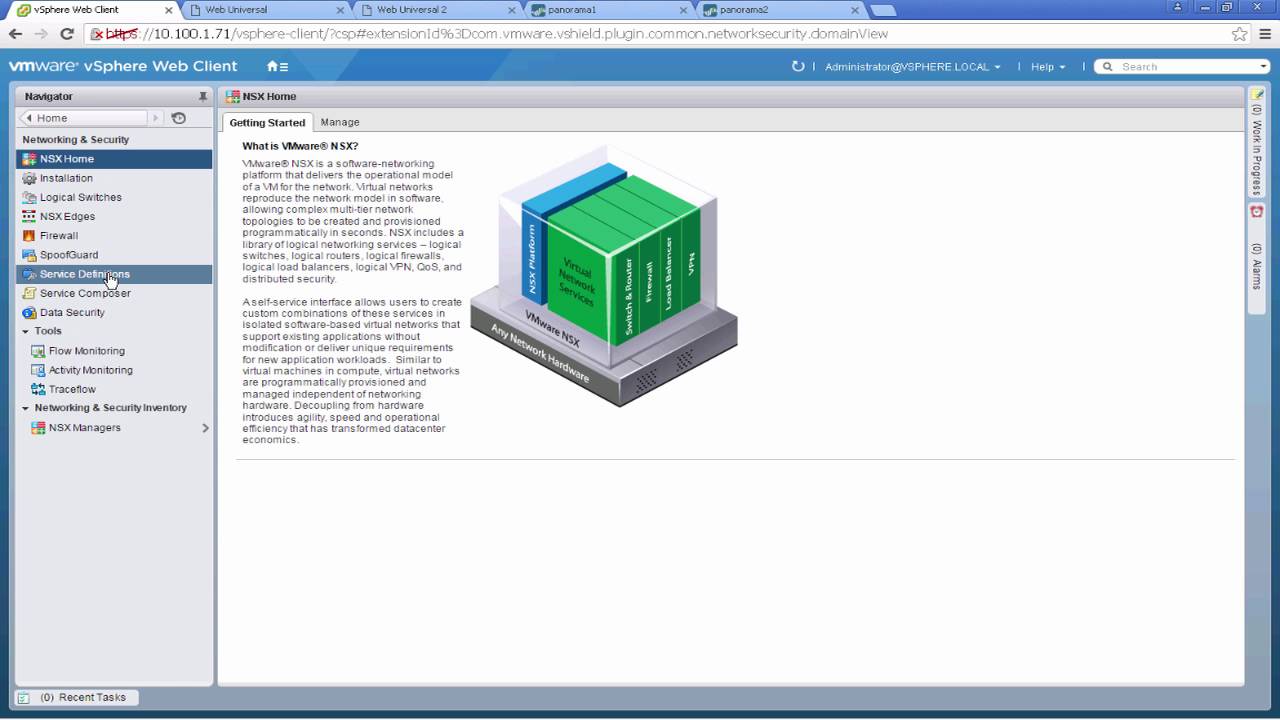
Task: Switch to the Web Universal 2 browser tab
Action: [436, 10]
